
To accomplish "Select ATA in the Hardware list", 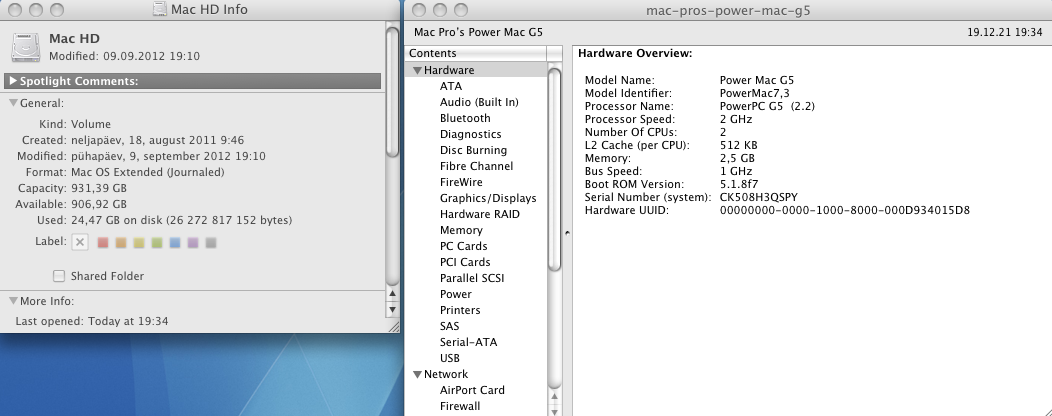I will (x=451, y=86).
